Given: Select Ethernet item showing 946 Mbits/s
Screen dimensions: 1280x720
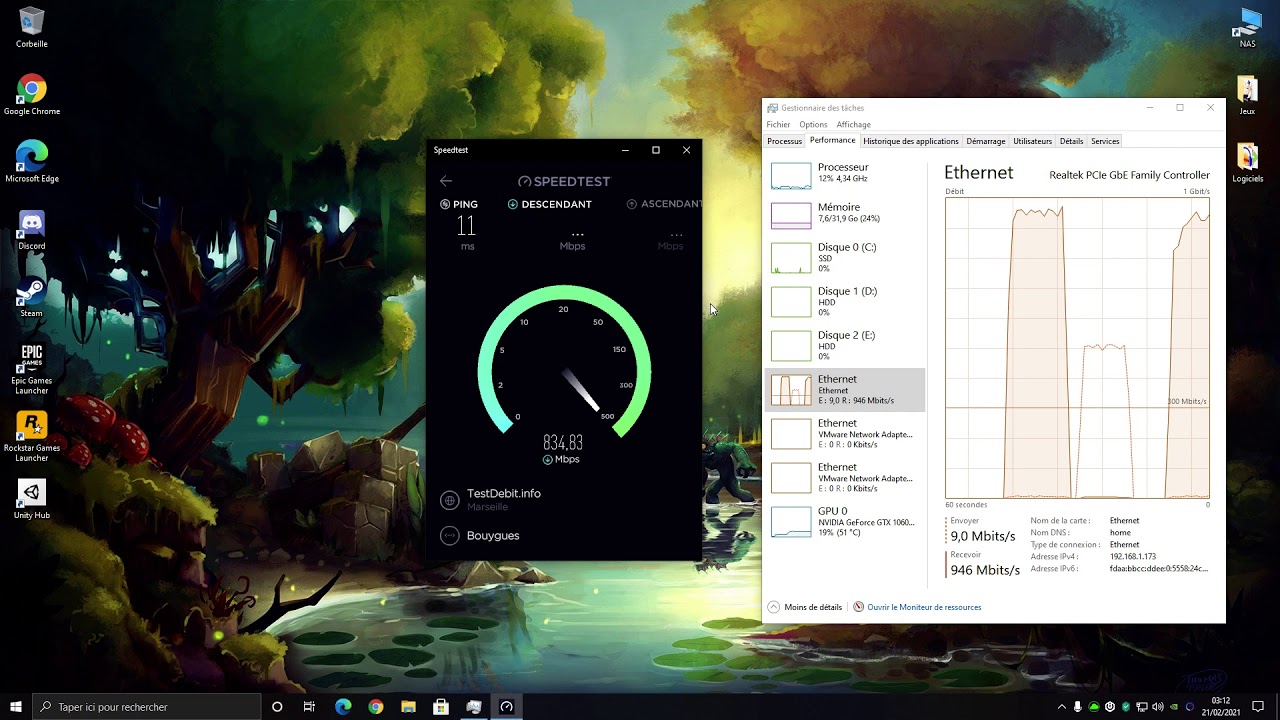Looking at the screenshot, I should pos(846,389).
